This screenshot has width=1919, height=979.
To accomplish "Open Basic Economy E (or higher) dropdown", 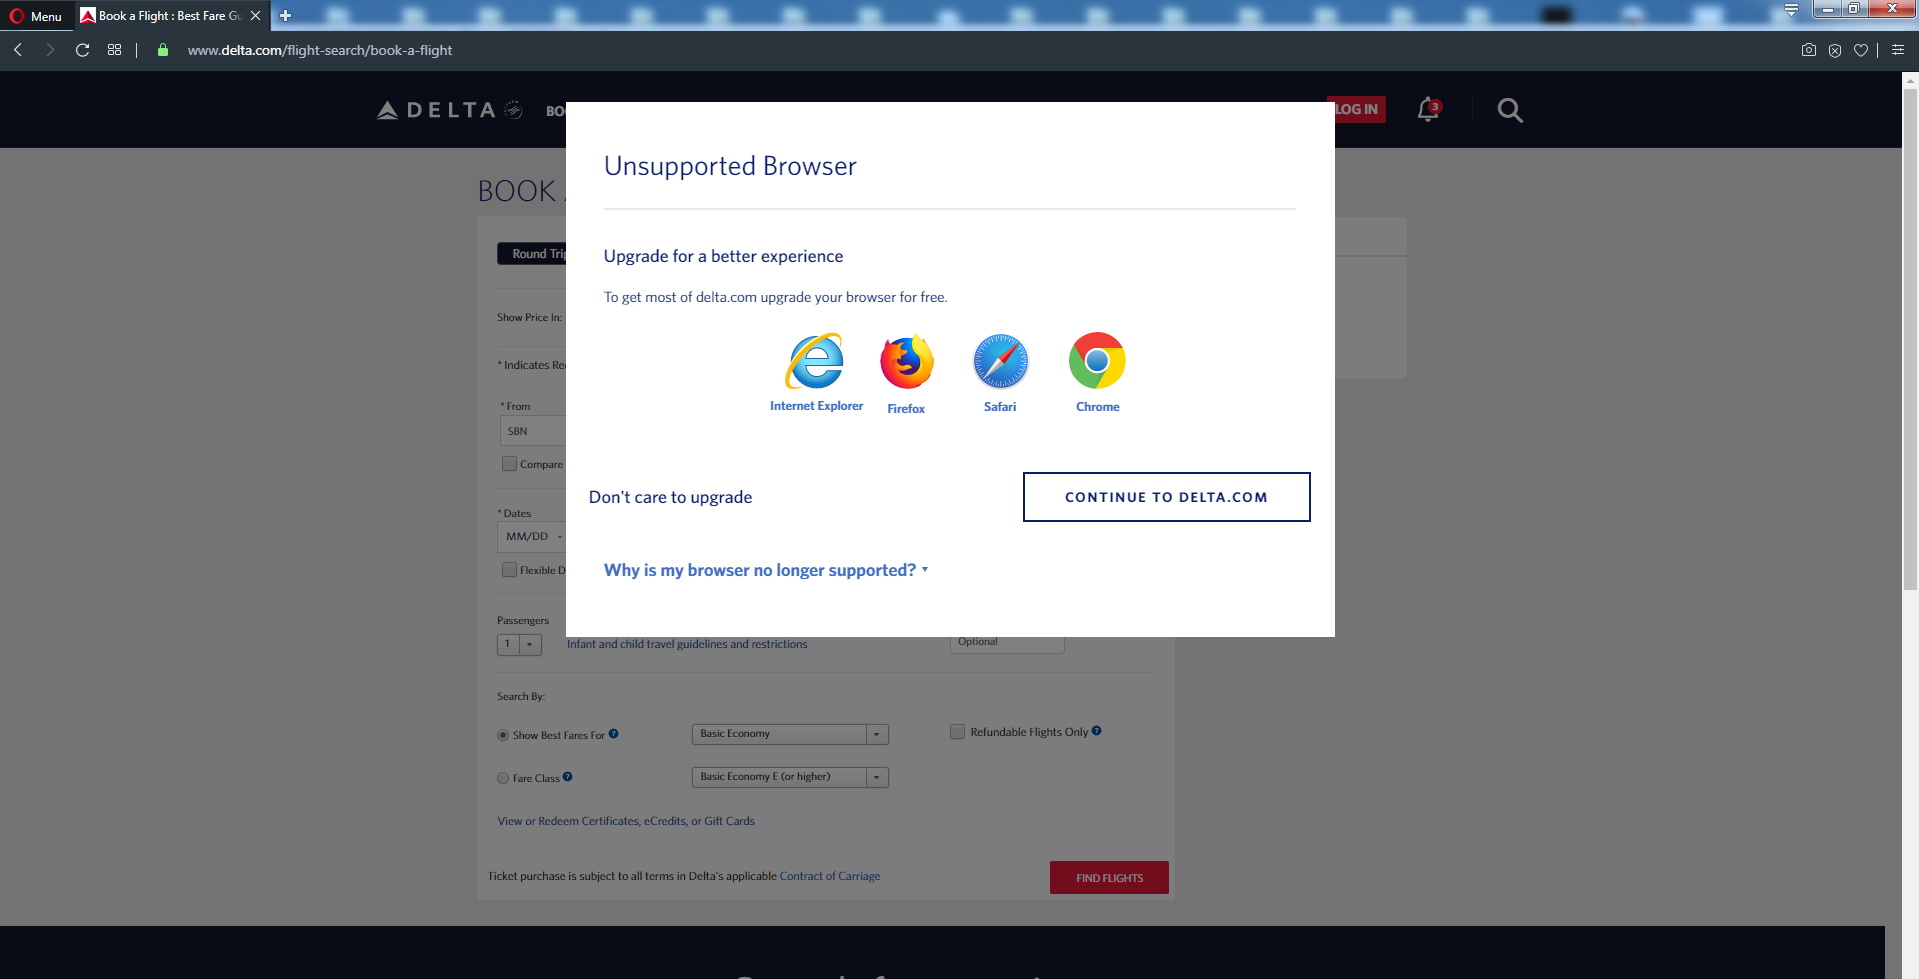I will click(x=790, y=777).
